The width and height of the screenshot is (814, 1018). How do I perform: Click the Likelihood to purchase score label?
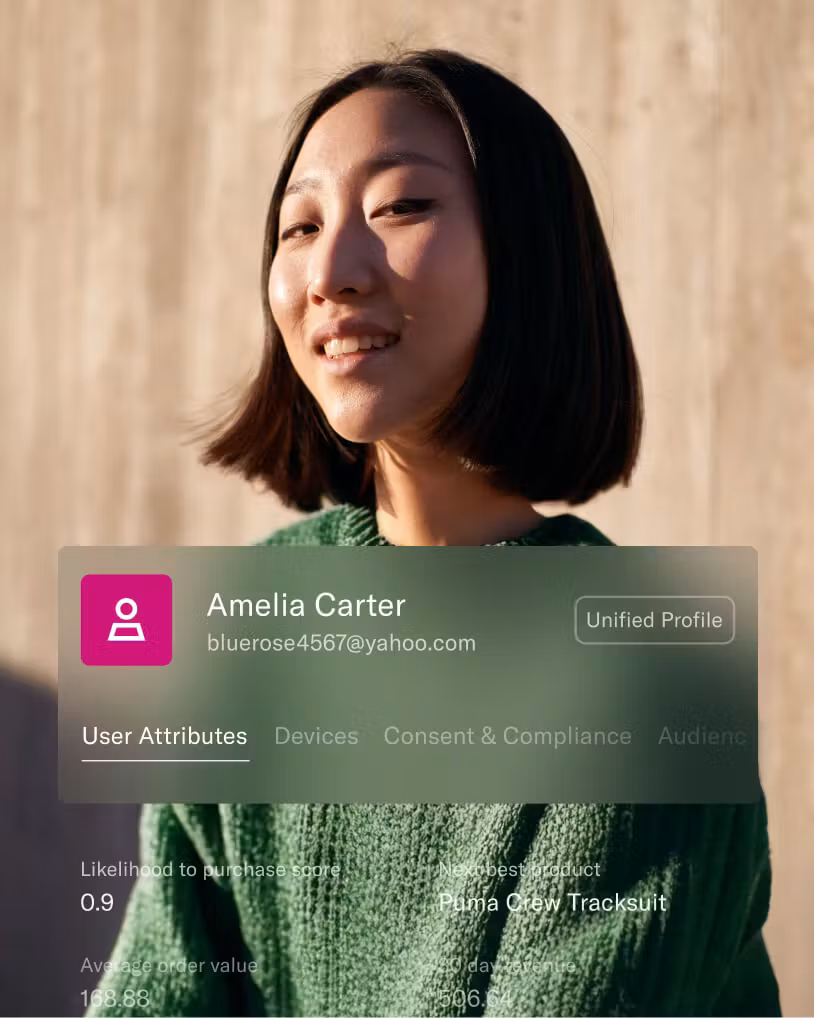(209, 869)
